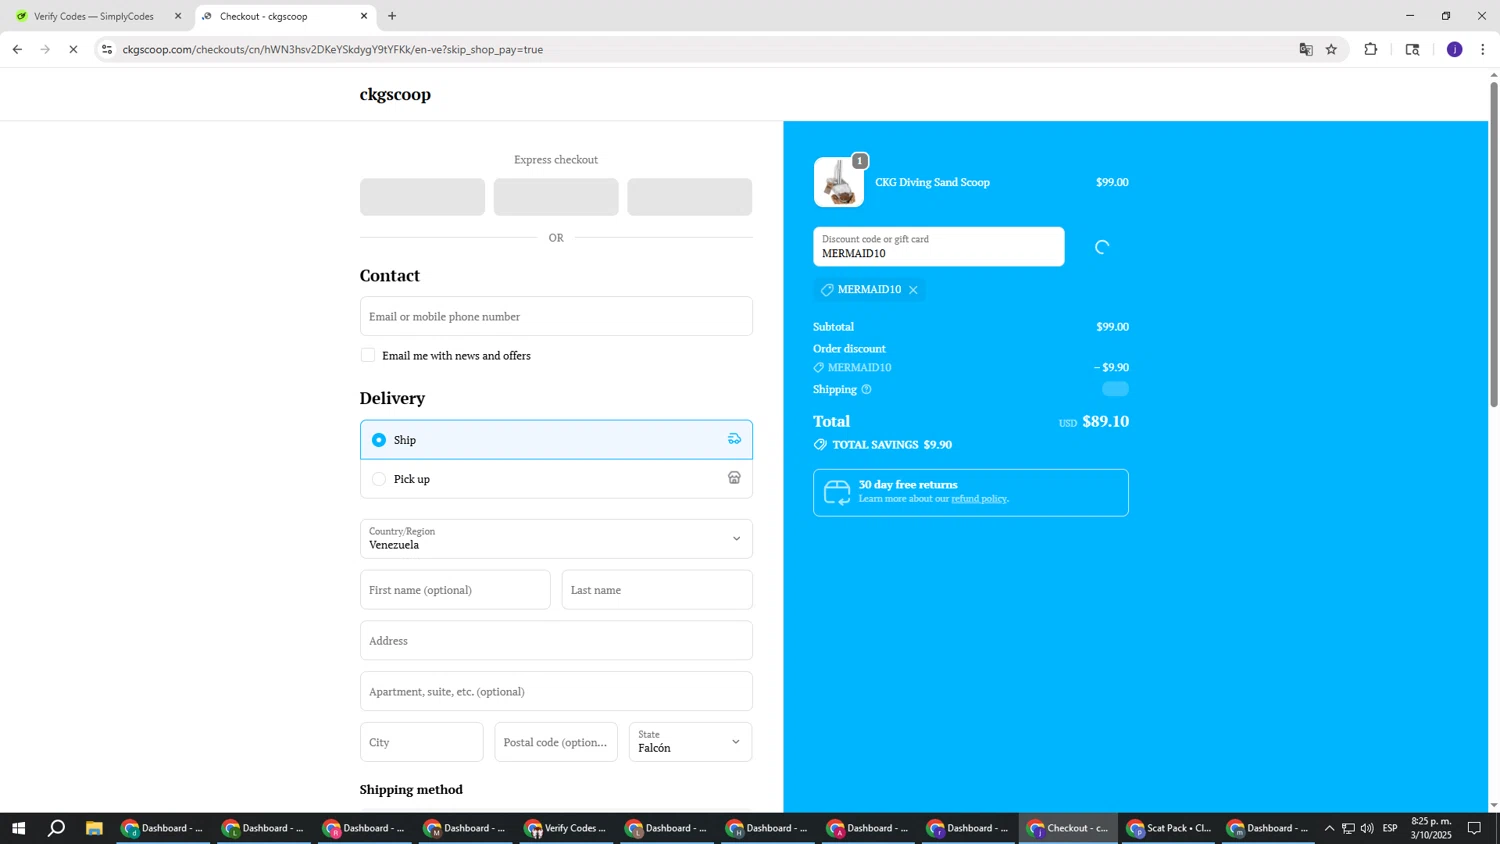Click the CKG Diving Sand Scoop product name
The height and width of the screenshot is (844, 1500).
932,182
